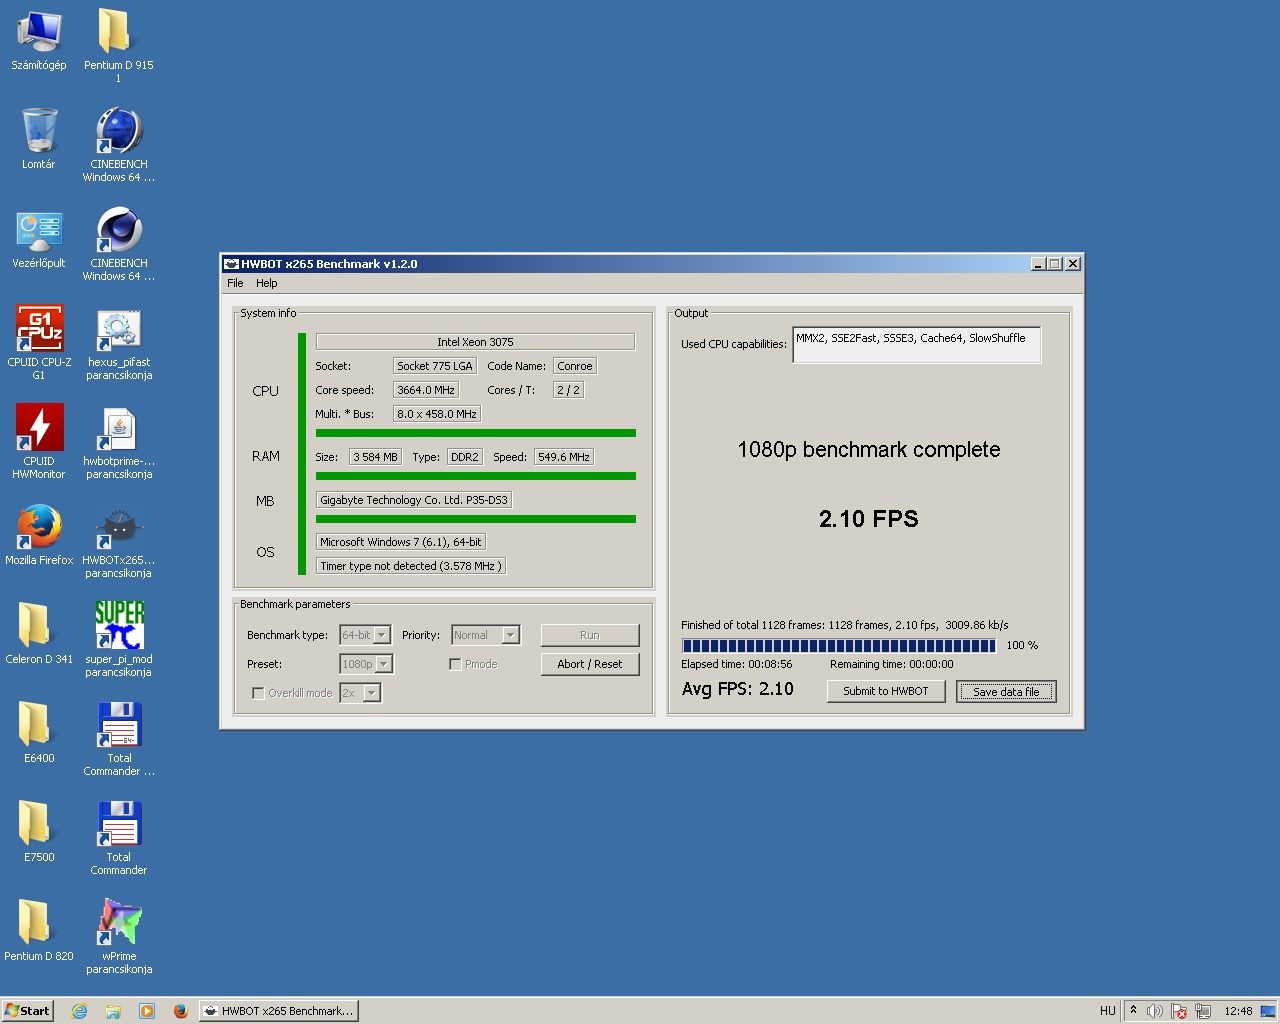Image resolution: width=1280 pixels, height=1024 pixels.
Task: Launch the super_pi_mod parancsikonja shortcut
Action: tap(118, 640)
